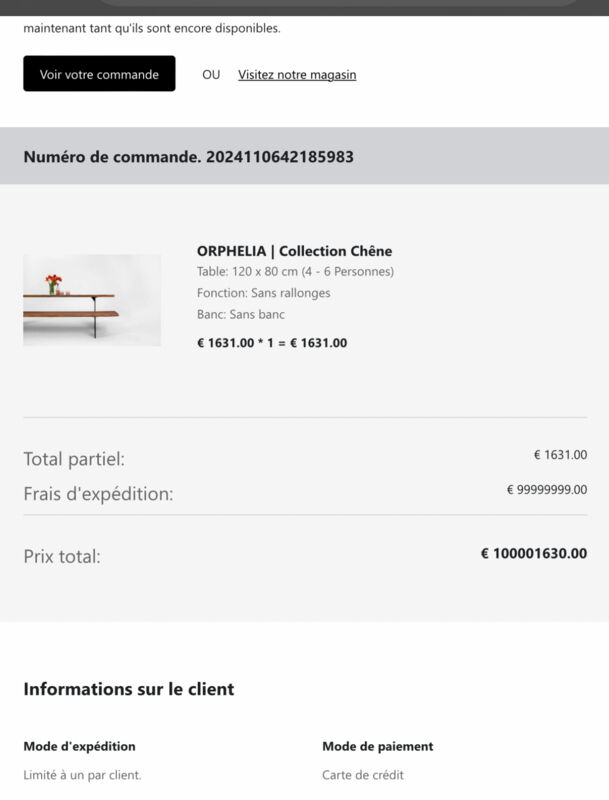
Task: Click the Voir votre commande button
Action: (99, 73)
